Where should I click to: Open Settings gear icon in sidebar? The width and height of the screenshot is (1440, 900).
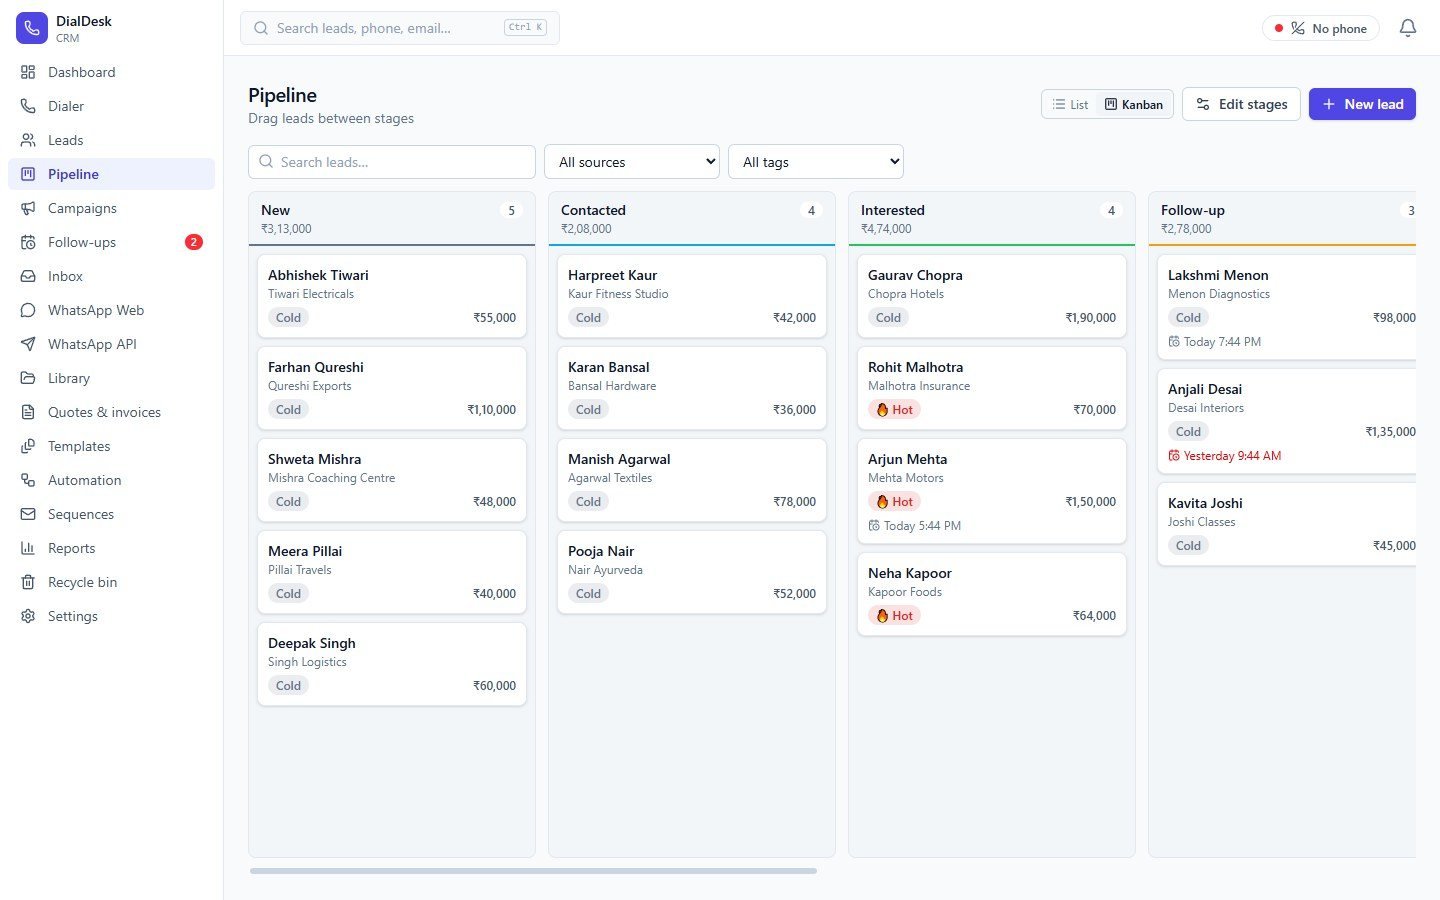tap(28, 616)
